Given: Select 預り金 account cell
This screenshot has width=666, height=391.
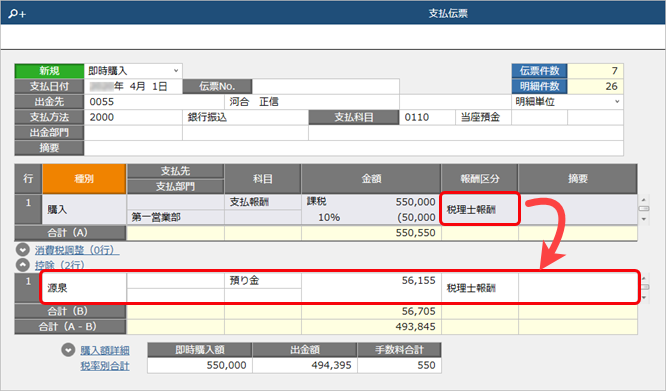Looking at the screenshot, I should [x=262, y=281].
